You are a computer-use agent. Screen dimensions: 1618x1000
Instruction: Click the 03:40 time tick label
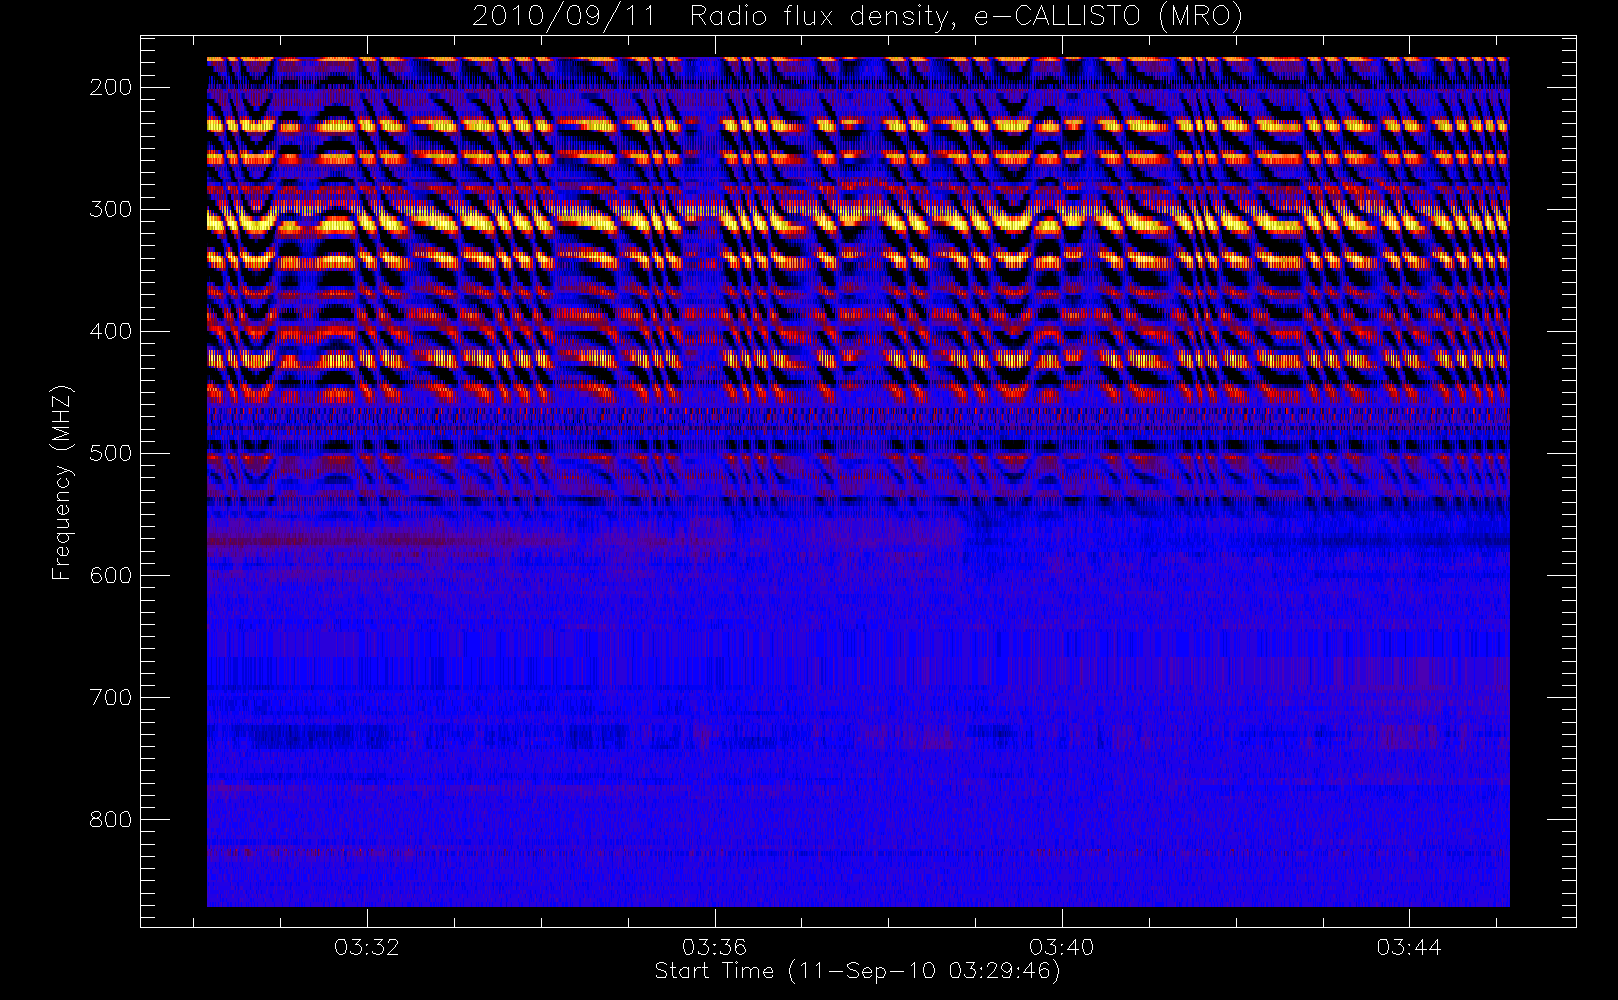(x=1061, y=947)
